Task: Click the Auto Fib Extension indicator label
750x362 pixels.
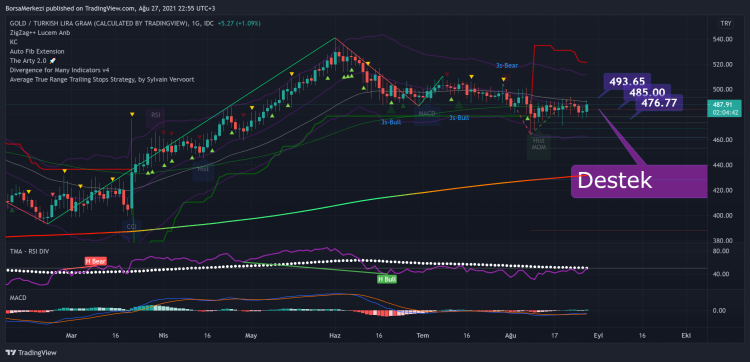Action: tap(37, 51)
